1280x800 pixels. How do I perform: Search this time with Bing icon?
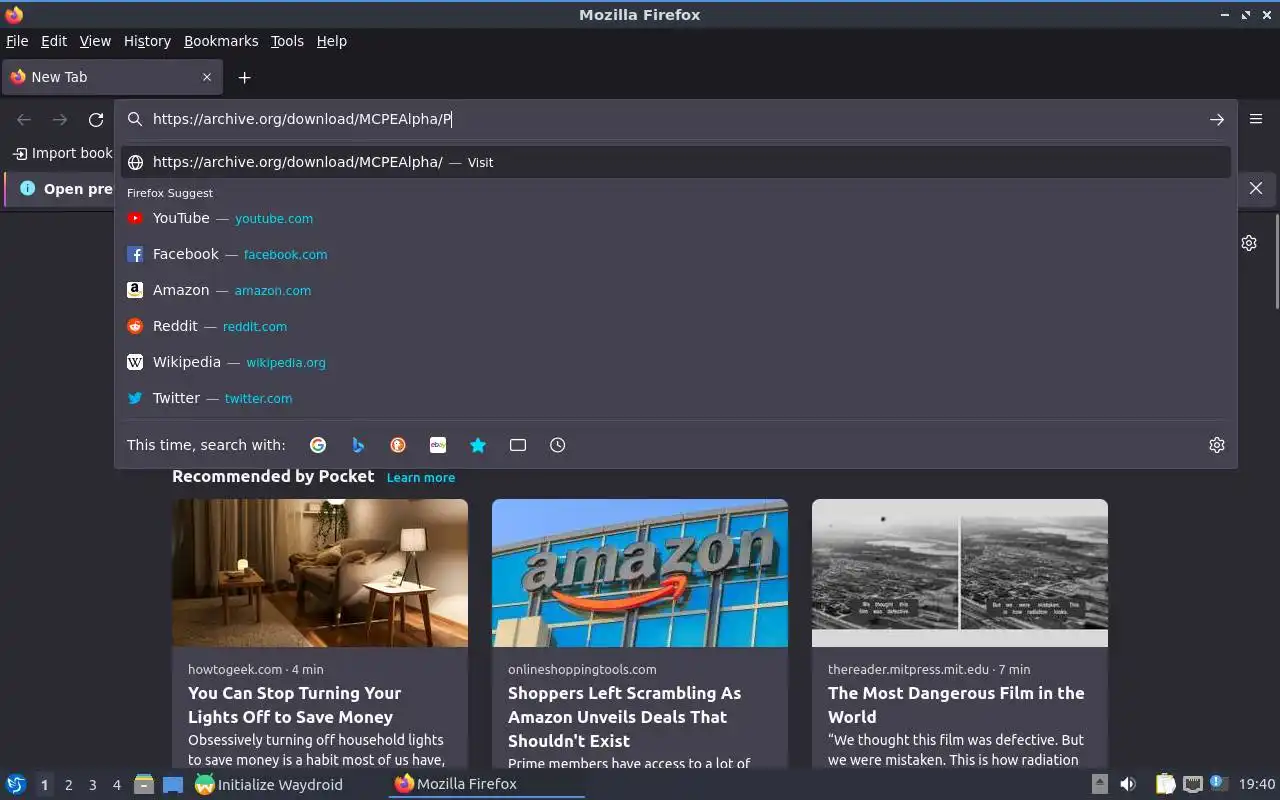pos(358,445)
